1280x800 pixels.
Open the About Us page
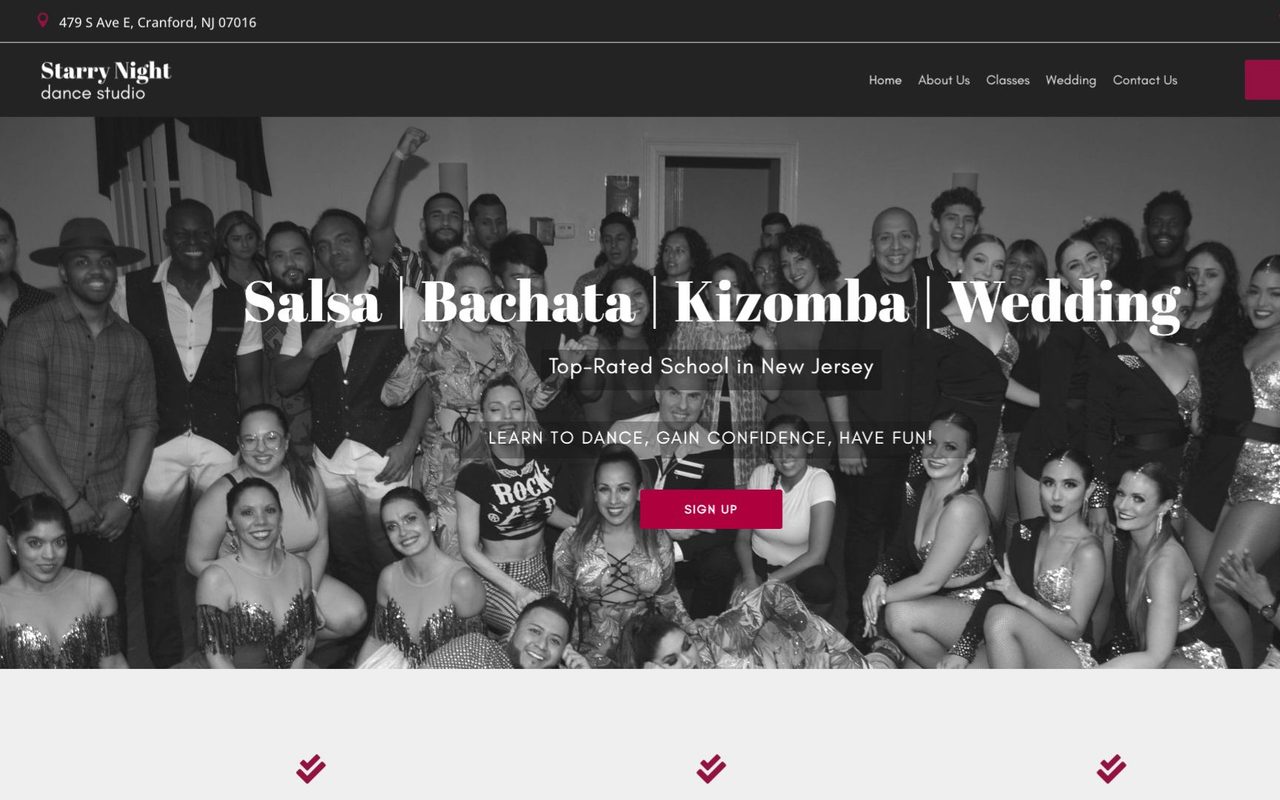[x=944, y=80]
